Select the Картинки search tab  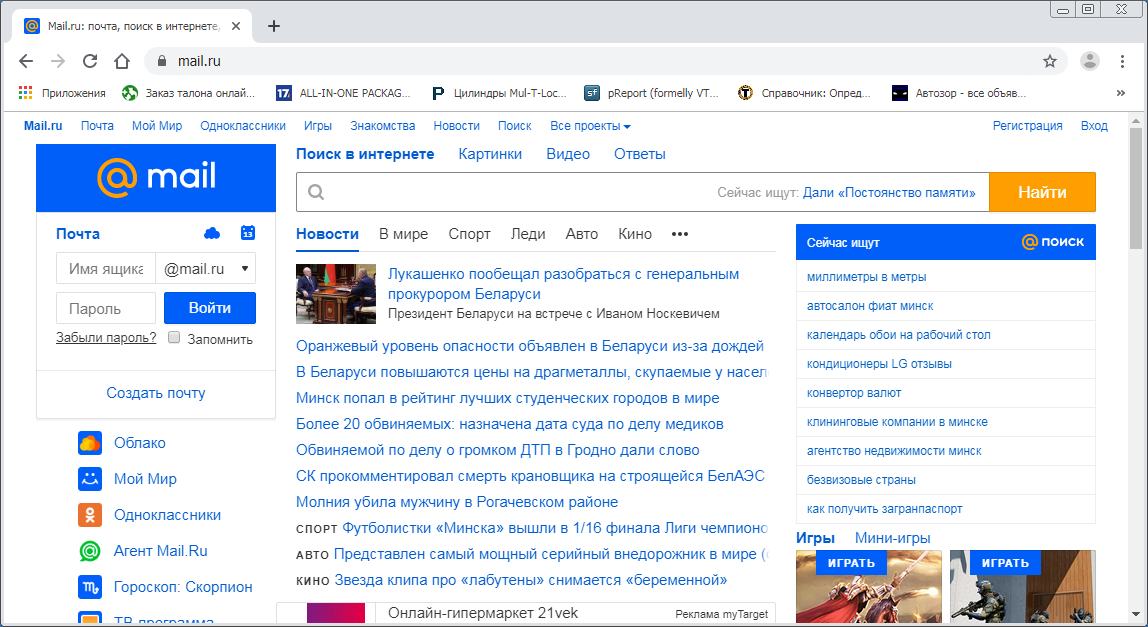490,154
